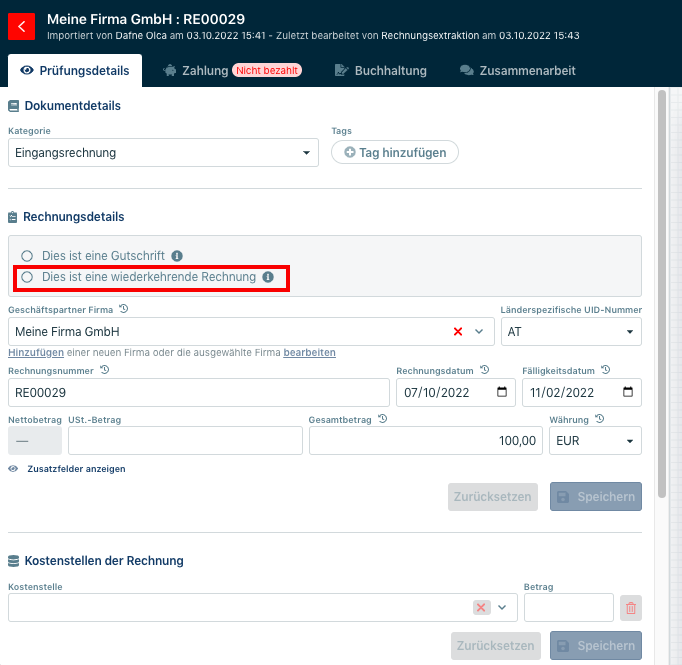Delete the Kostenstelle row with trash icon
682x665 pixels.
point(630,607)
